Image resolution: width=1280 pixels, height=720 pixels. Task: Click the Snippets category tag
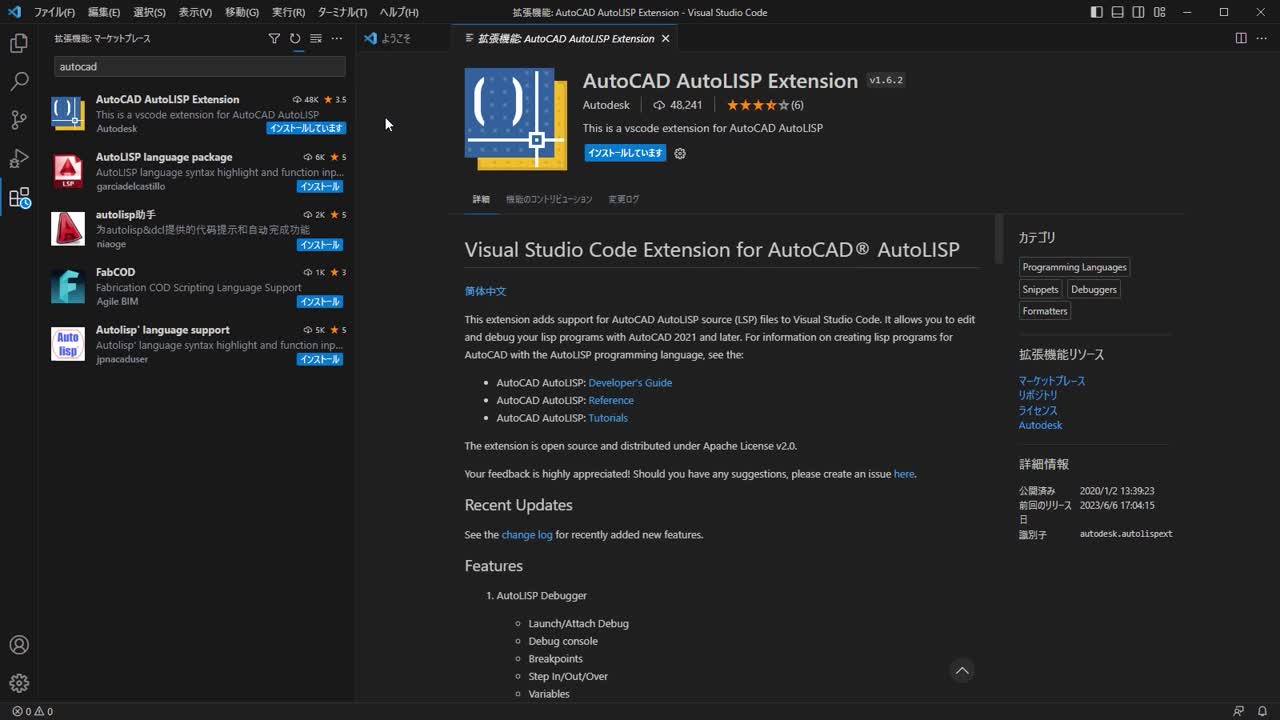pyautogui.click(x=1040, y=289)
